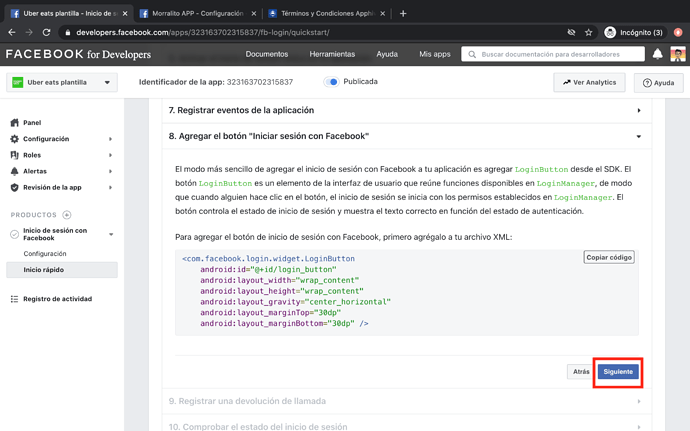Click the Copiar código button

coord(608,258)
